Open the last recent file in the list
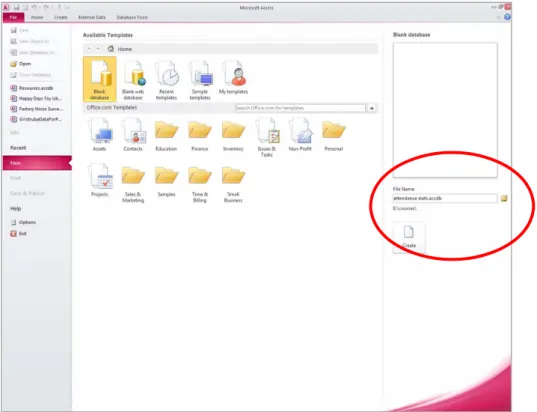 click(36, 119)
